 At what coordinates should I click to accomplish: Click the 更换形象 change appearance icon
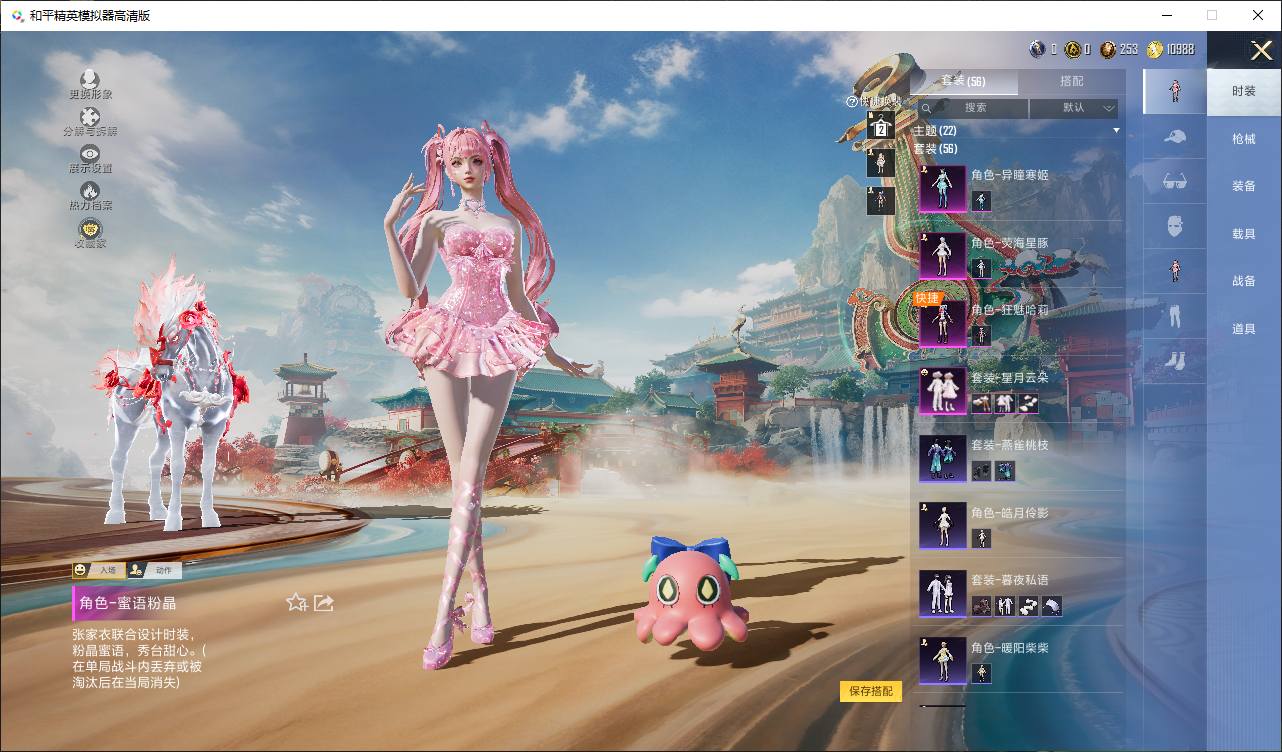tap(90, 79)
